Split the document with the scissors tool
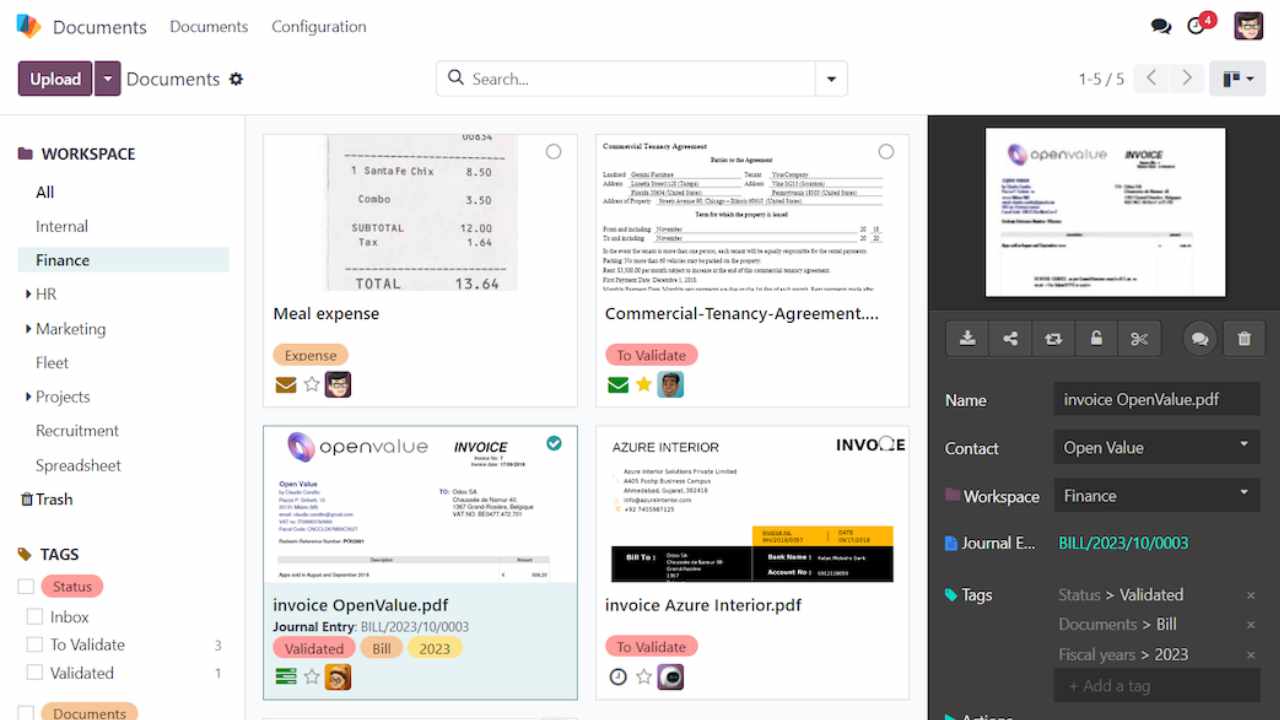The height and width of the screenshot is (720, 1280). (x=1139, y=338)
